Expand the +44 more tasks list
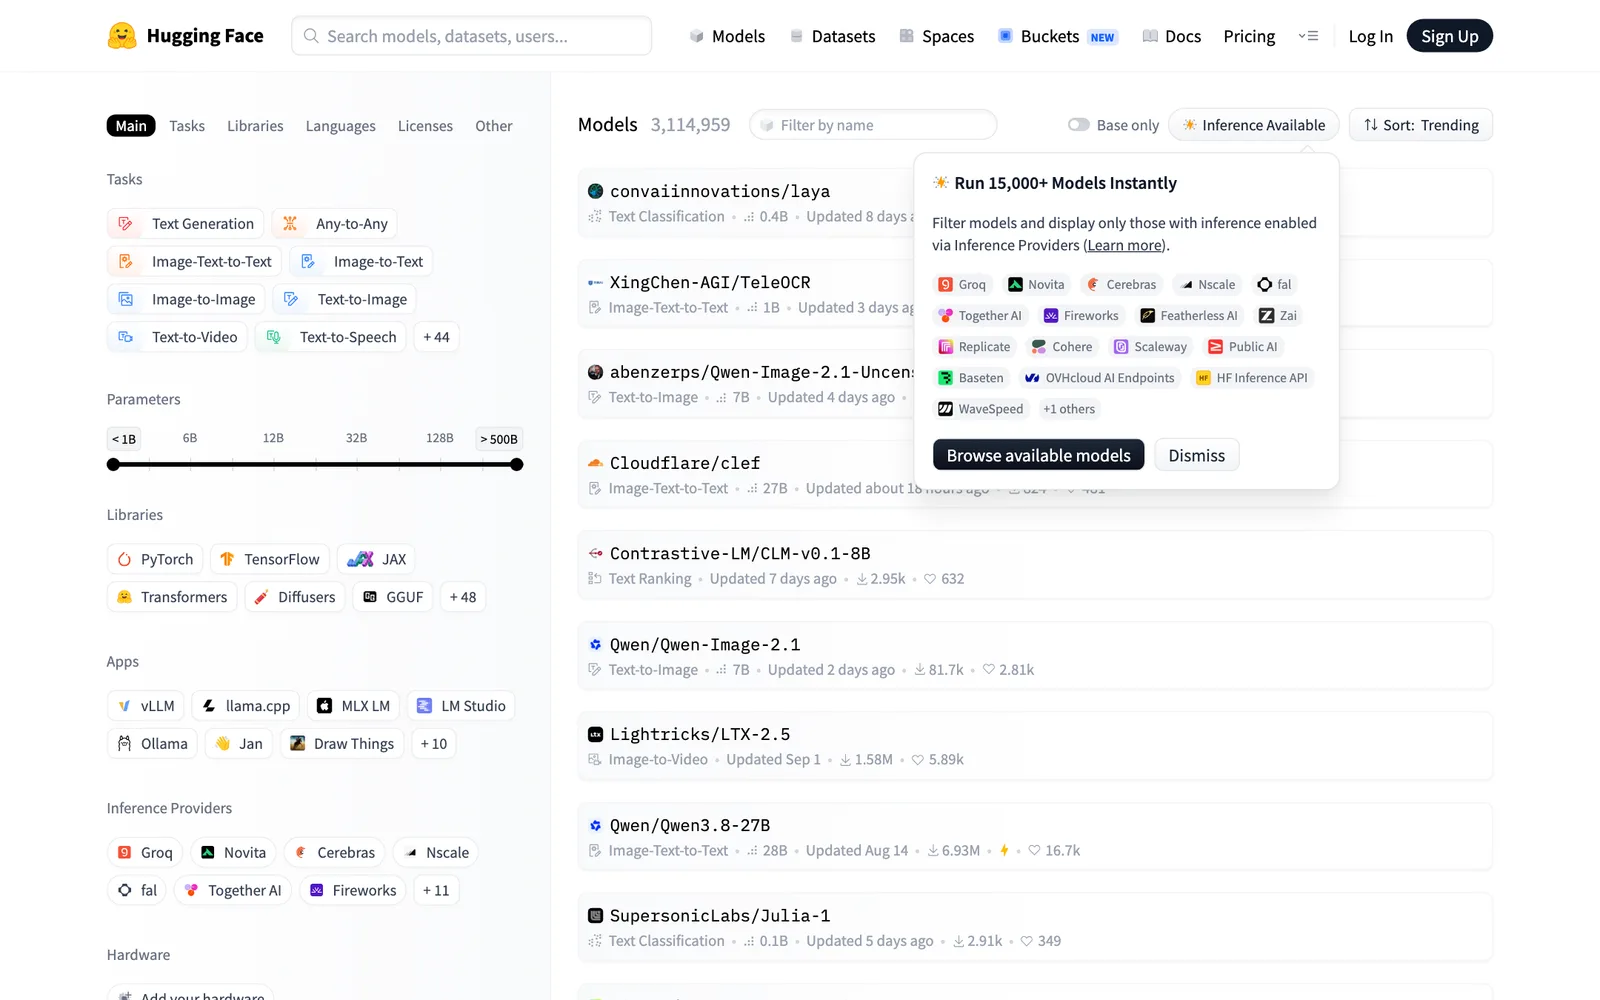Screen dimensions: 1600x1000 [x=436, y=337]
